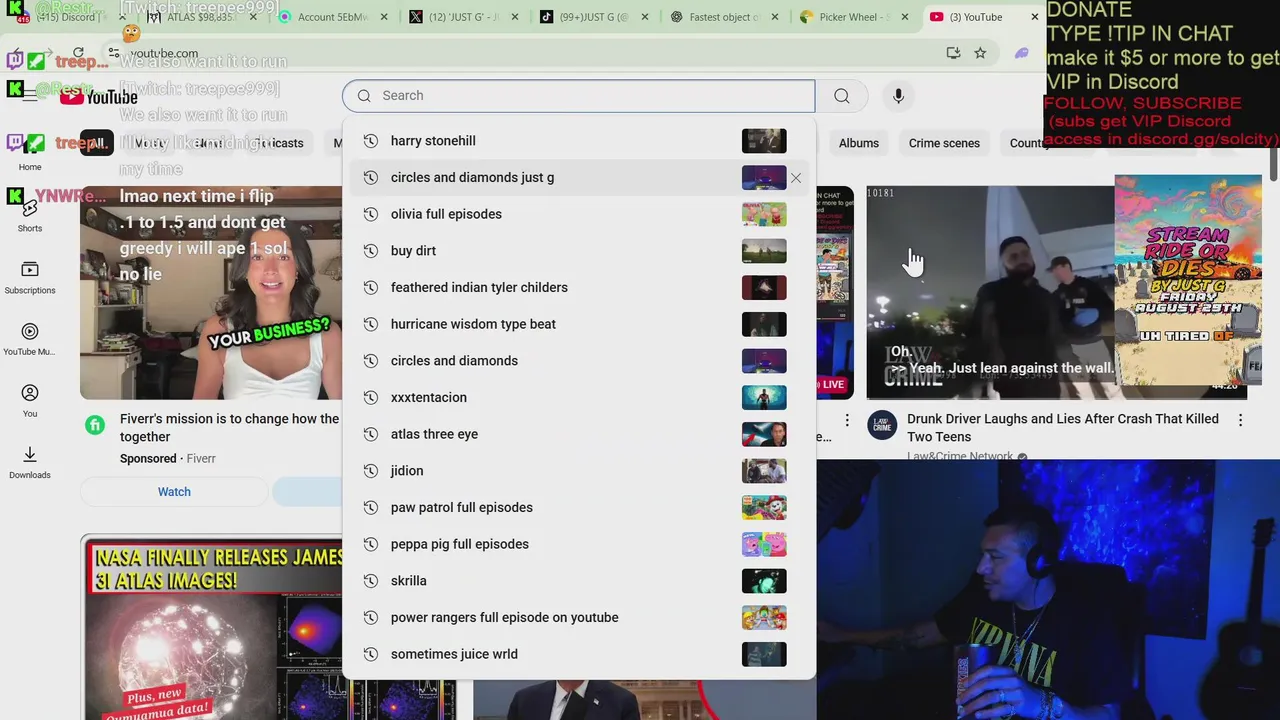
Task: Click thumbnail beside 'paw patrol full episodes'
Action: pyautogui.click(x=764, y=507)
